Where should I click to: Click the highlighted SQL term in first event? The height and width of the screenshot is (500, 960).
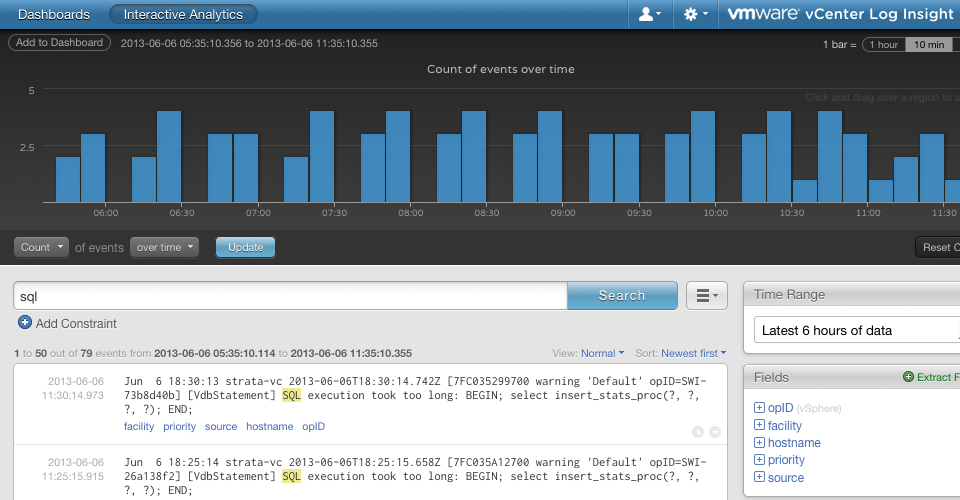(291, 395)
